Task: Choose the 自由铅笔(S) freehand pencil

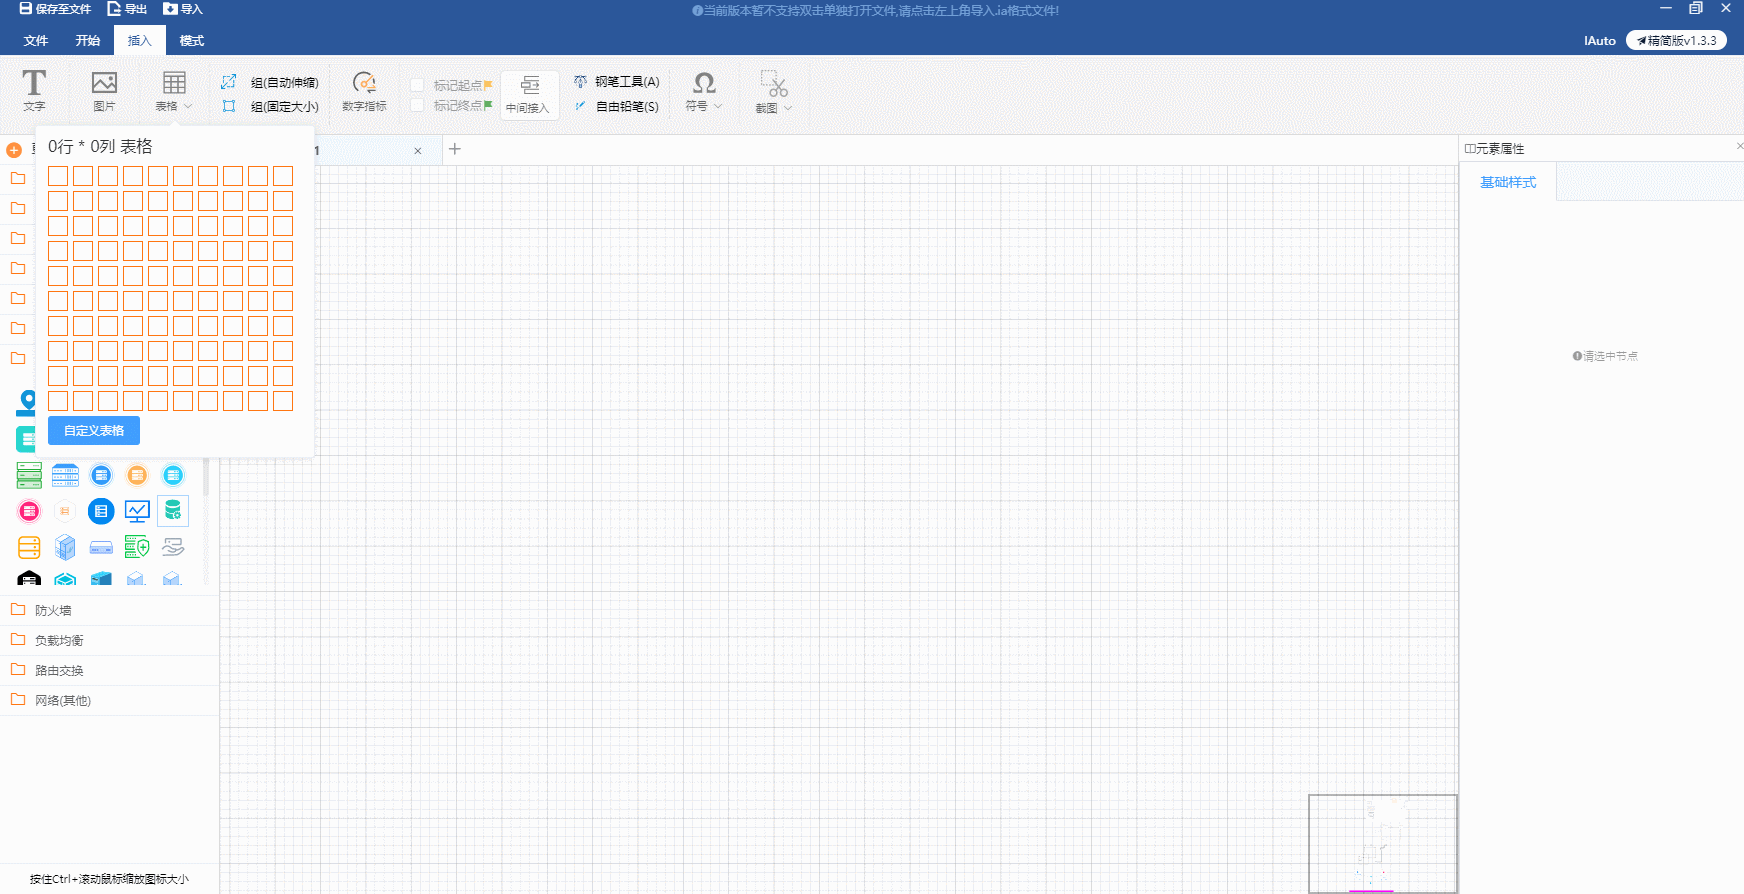Action: (617, 106)
